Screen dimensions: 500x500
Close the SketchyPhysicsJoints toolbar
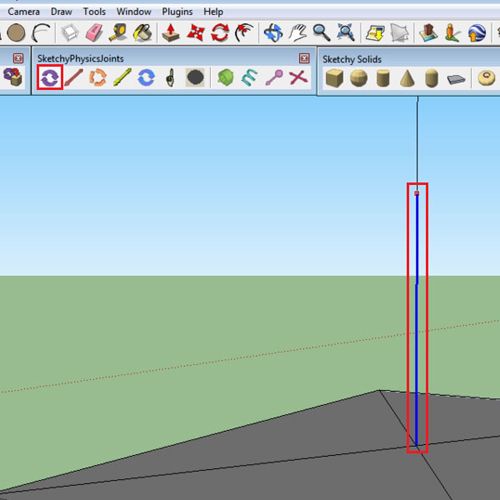304,58
